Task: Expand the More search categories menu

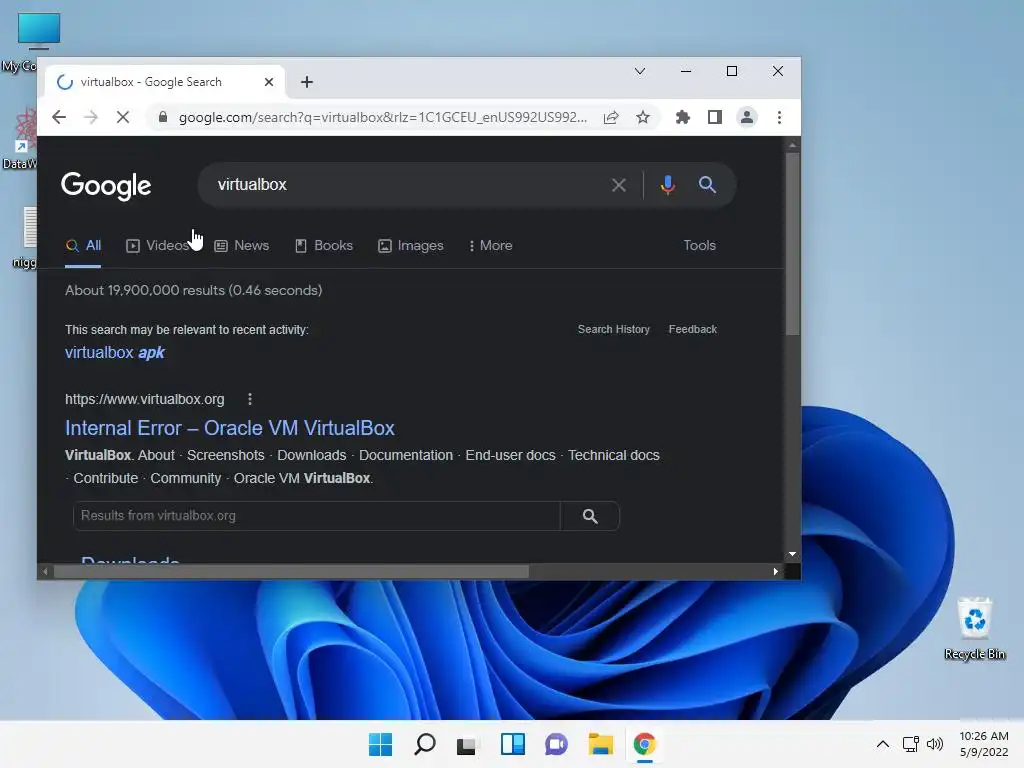Action: click(490, 246)
